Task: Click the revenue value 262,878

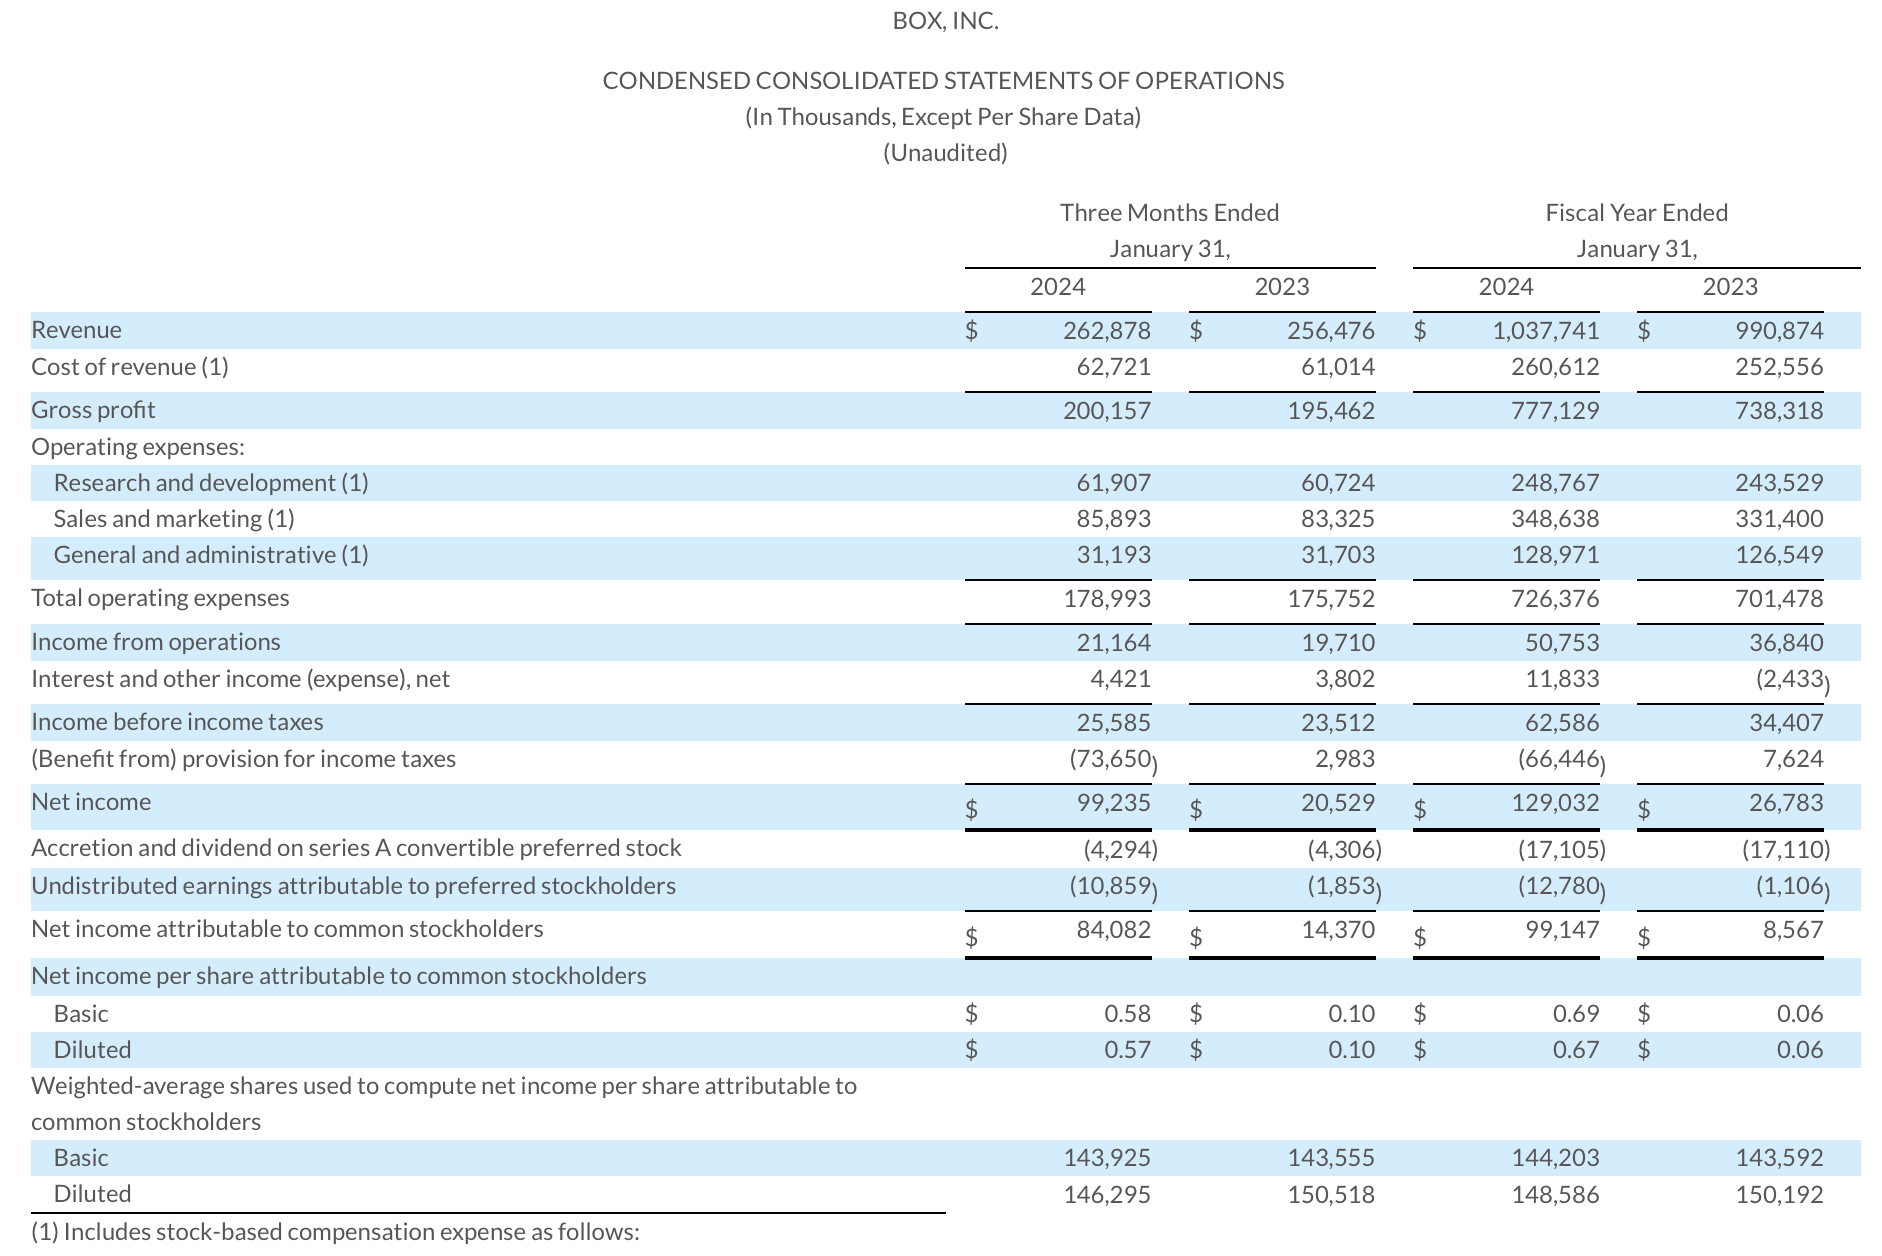Action: pos(1107,330)
